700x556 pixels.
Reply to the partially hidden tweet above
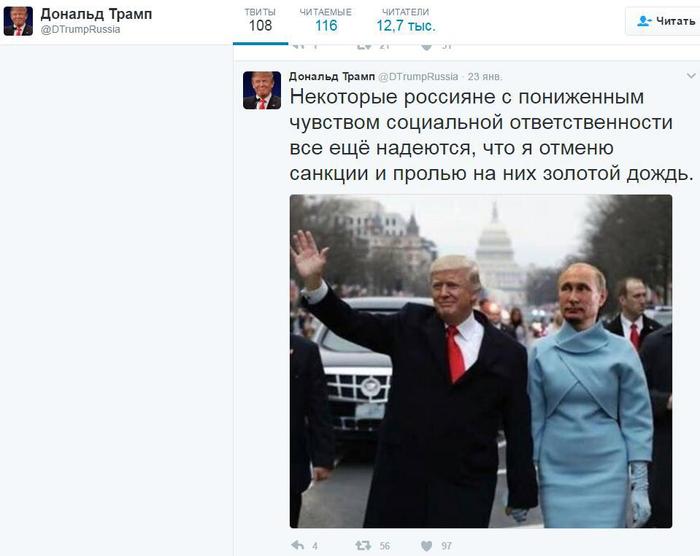click(x=298, y=46)
